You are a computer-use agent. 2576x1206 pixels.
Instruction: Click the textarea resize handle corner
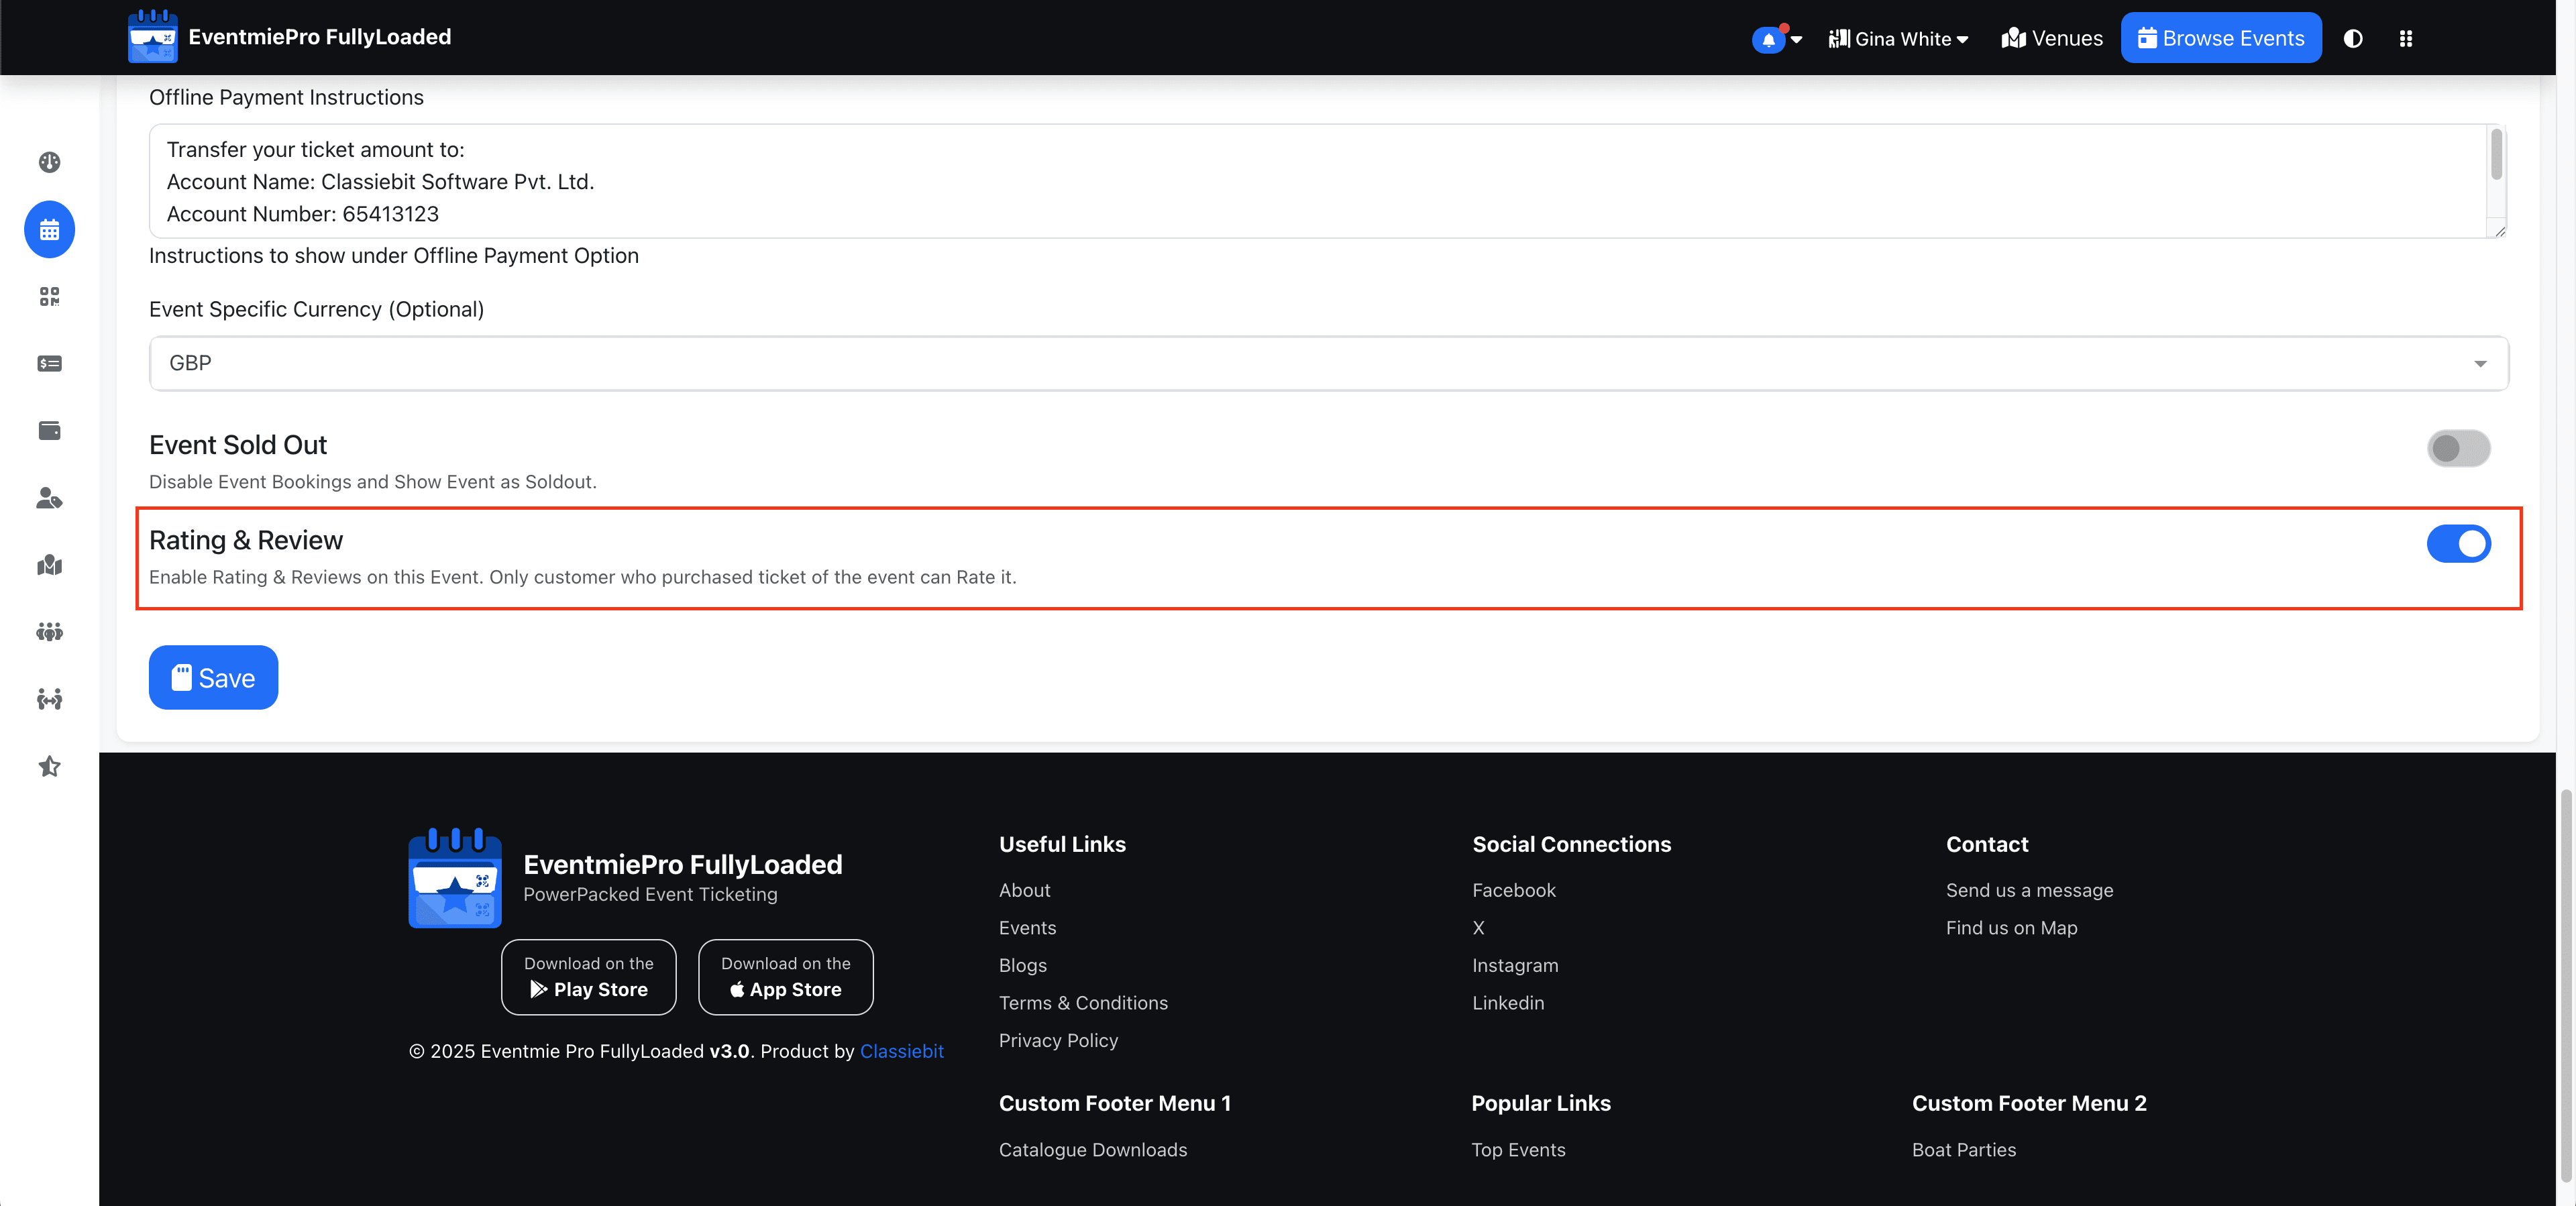pyautogui.click(x=2499, y=230)
